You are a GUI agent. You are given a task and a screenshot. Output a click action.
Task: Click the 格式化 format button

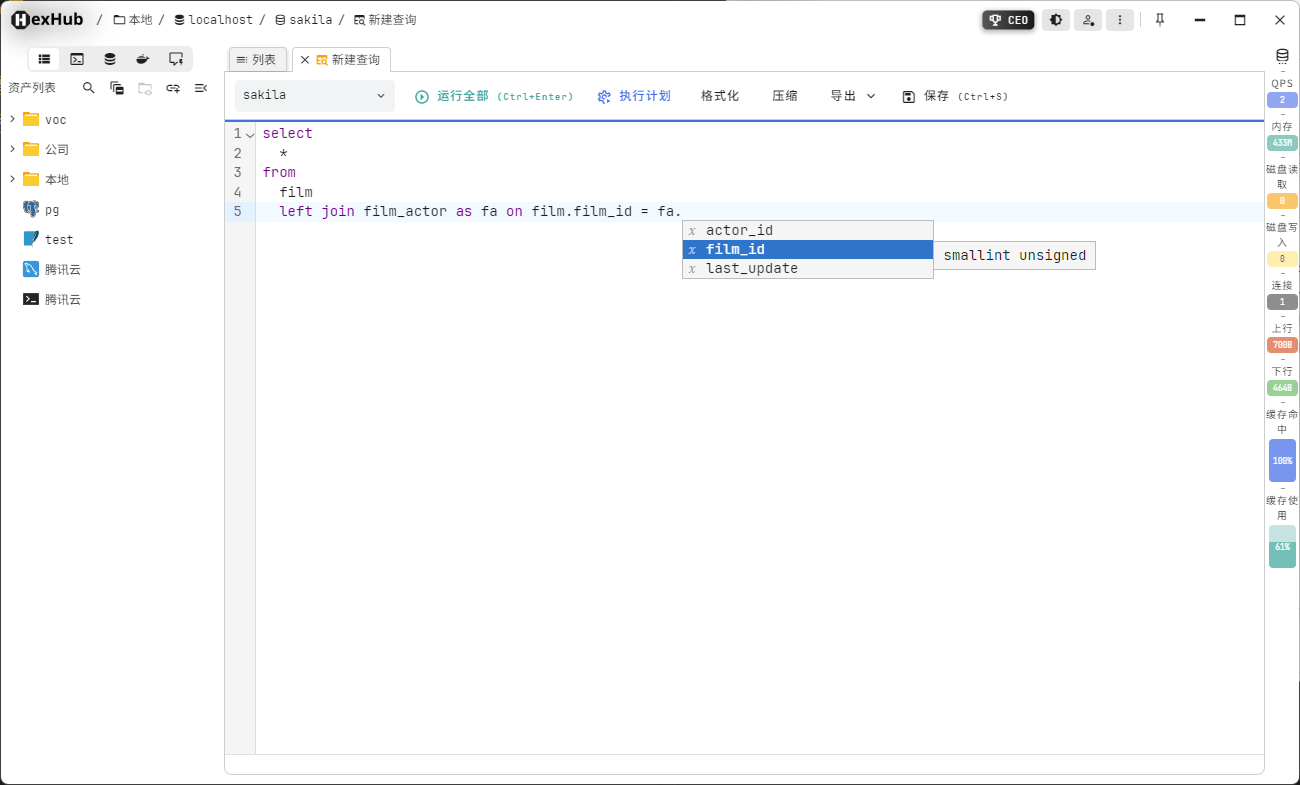point(719,95)
